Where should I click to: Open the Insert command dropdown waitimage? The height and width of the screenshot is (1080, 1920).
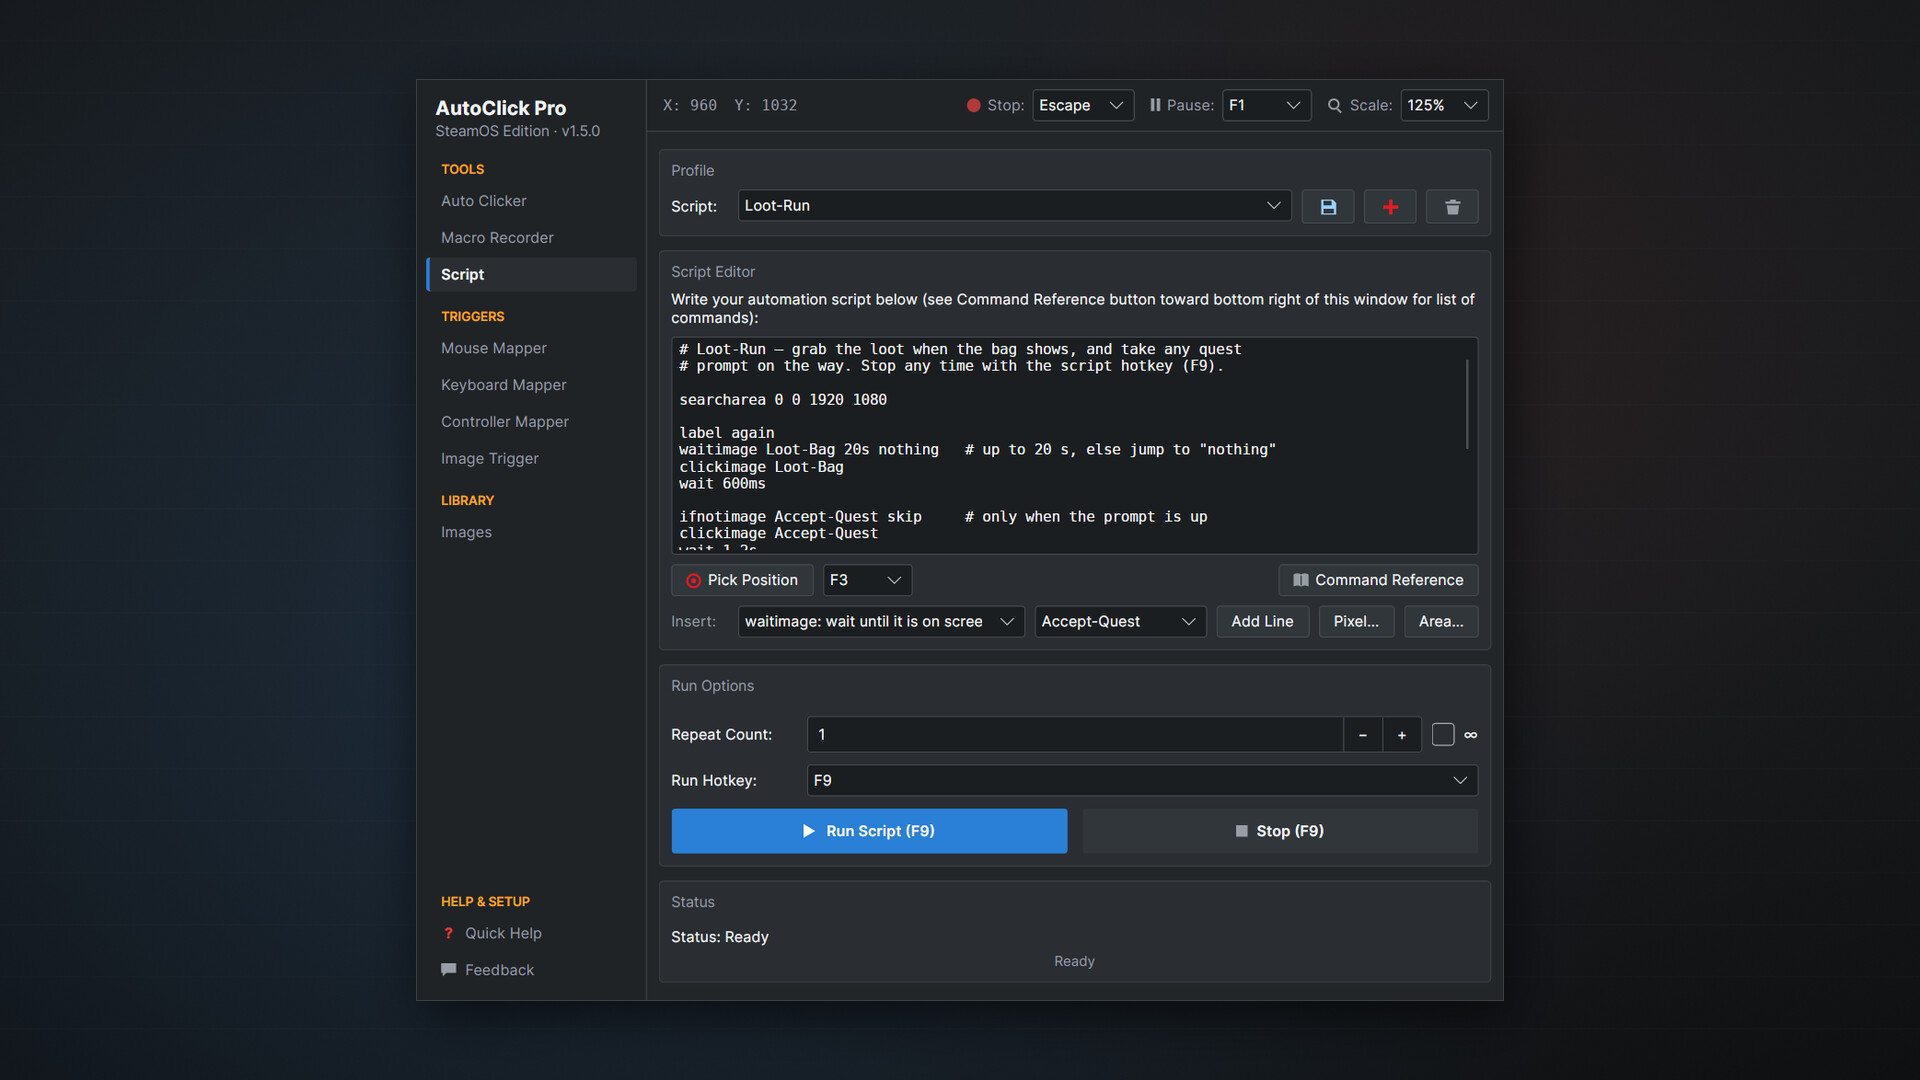click(881, 622)
